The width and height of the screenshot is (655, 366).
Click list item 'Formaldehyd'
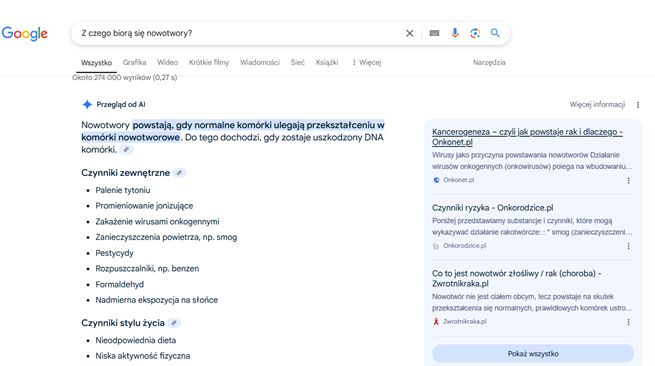click(119, 284)
